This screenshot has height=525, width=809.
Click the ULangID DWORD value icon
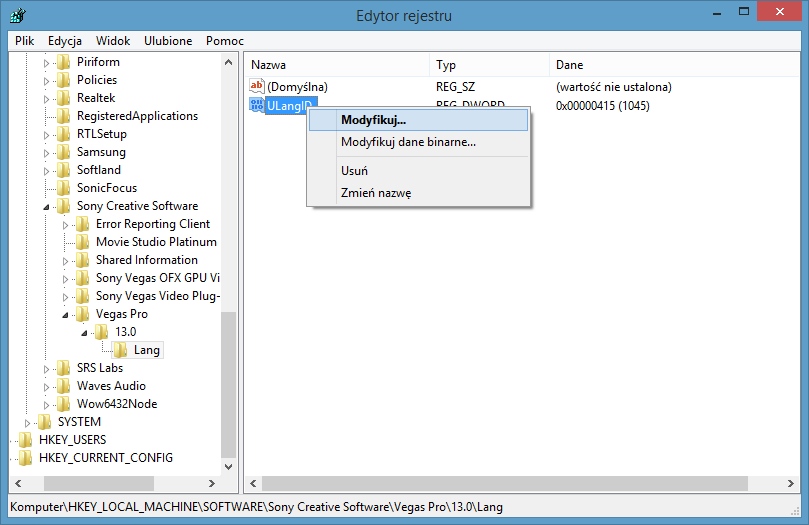256,106
